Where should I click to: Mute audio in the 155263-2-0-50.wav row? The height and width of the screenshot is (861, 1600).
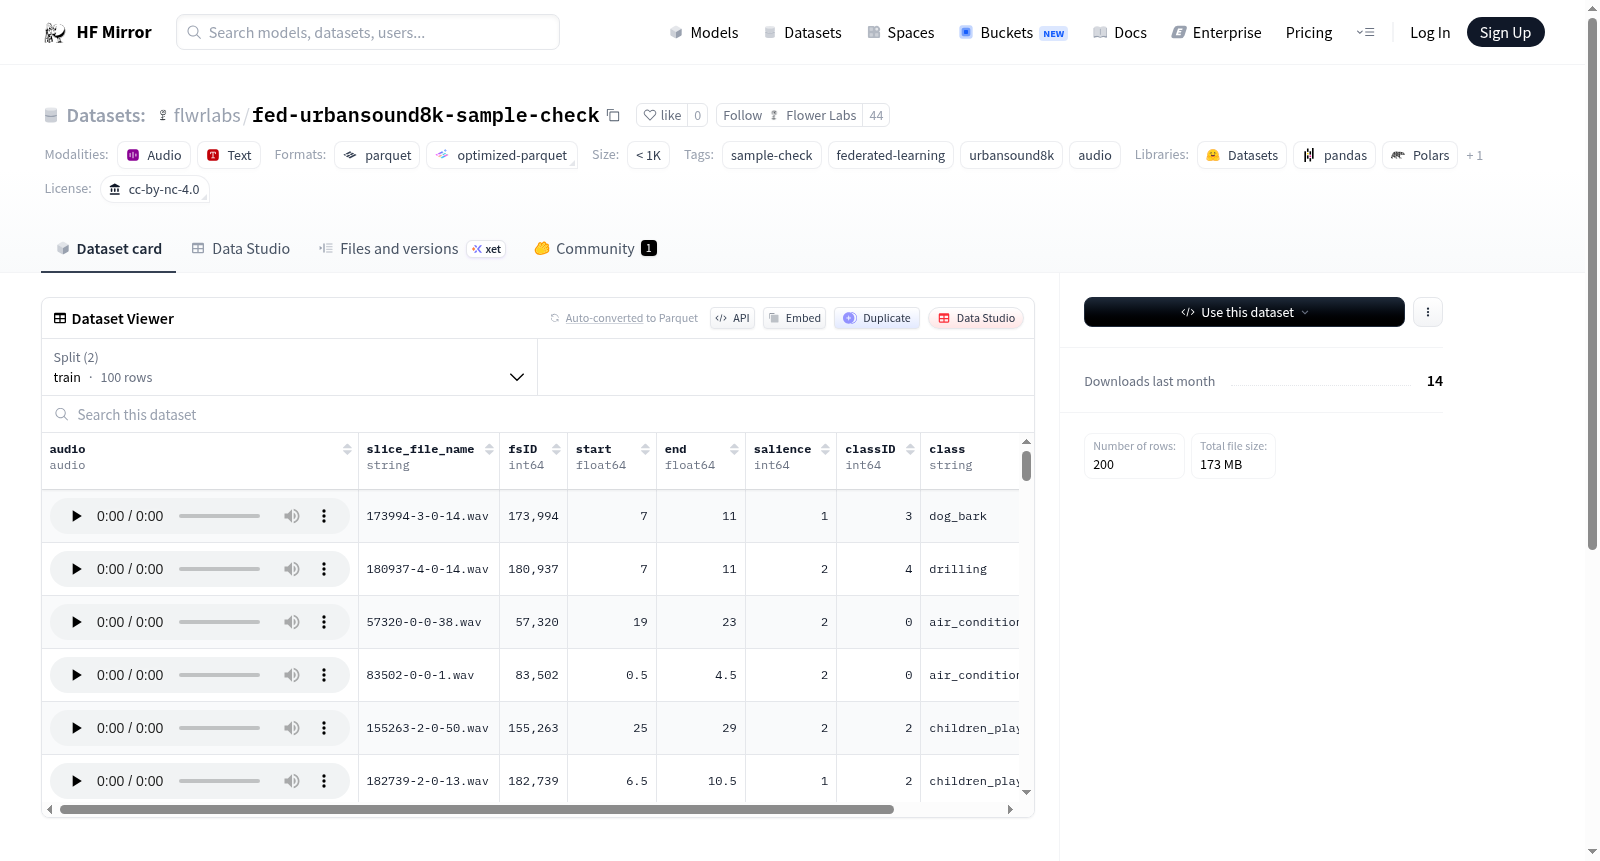pos(292,728)
